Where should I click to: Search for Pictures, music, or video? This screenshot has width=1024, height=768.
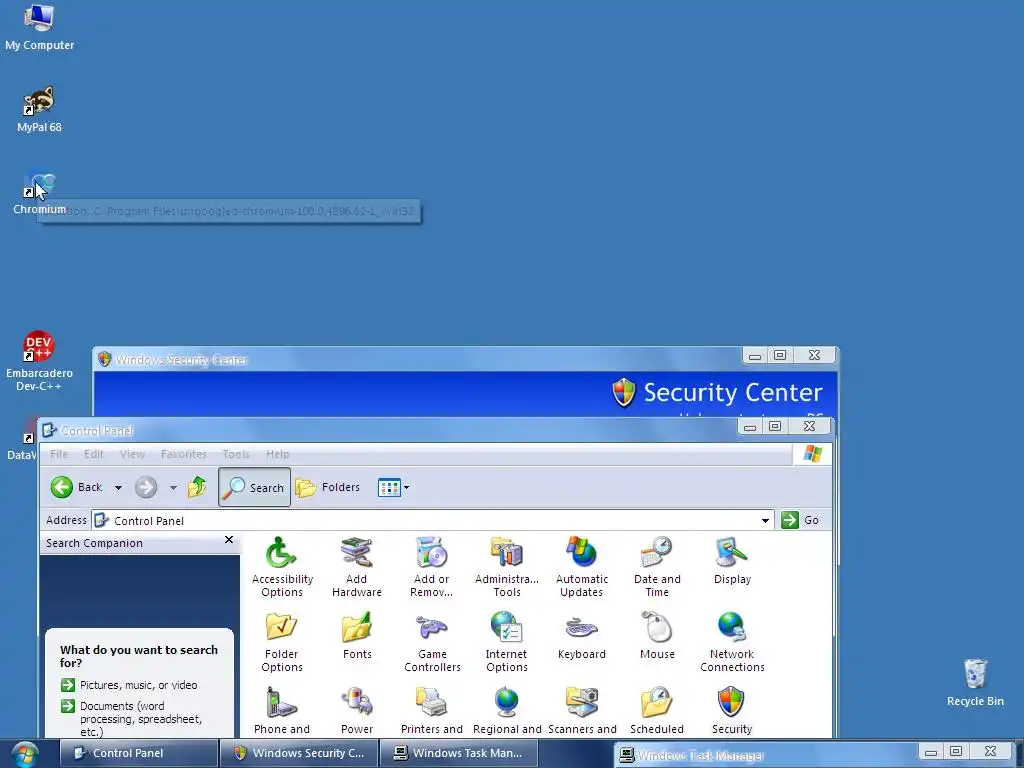coord(129,685)
